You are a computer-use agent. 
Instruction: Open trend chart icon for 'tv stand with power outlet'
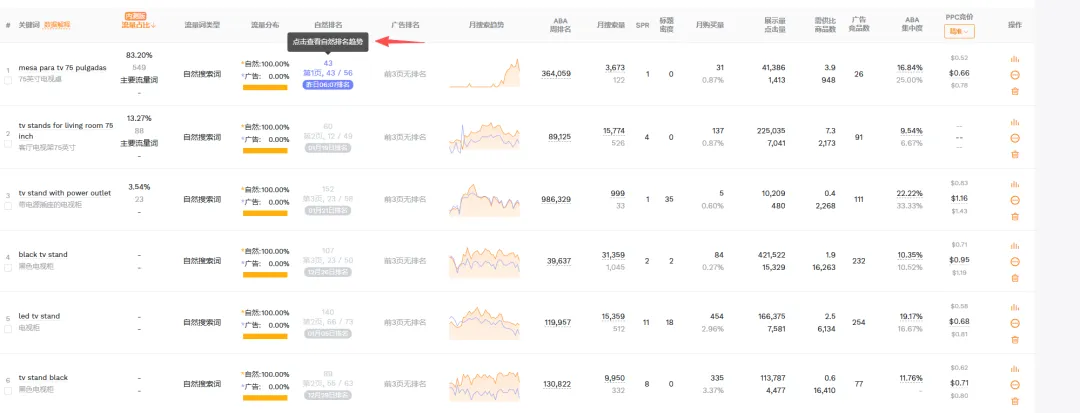click(1015, 184)
